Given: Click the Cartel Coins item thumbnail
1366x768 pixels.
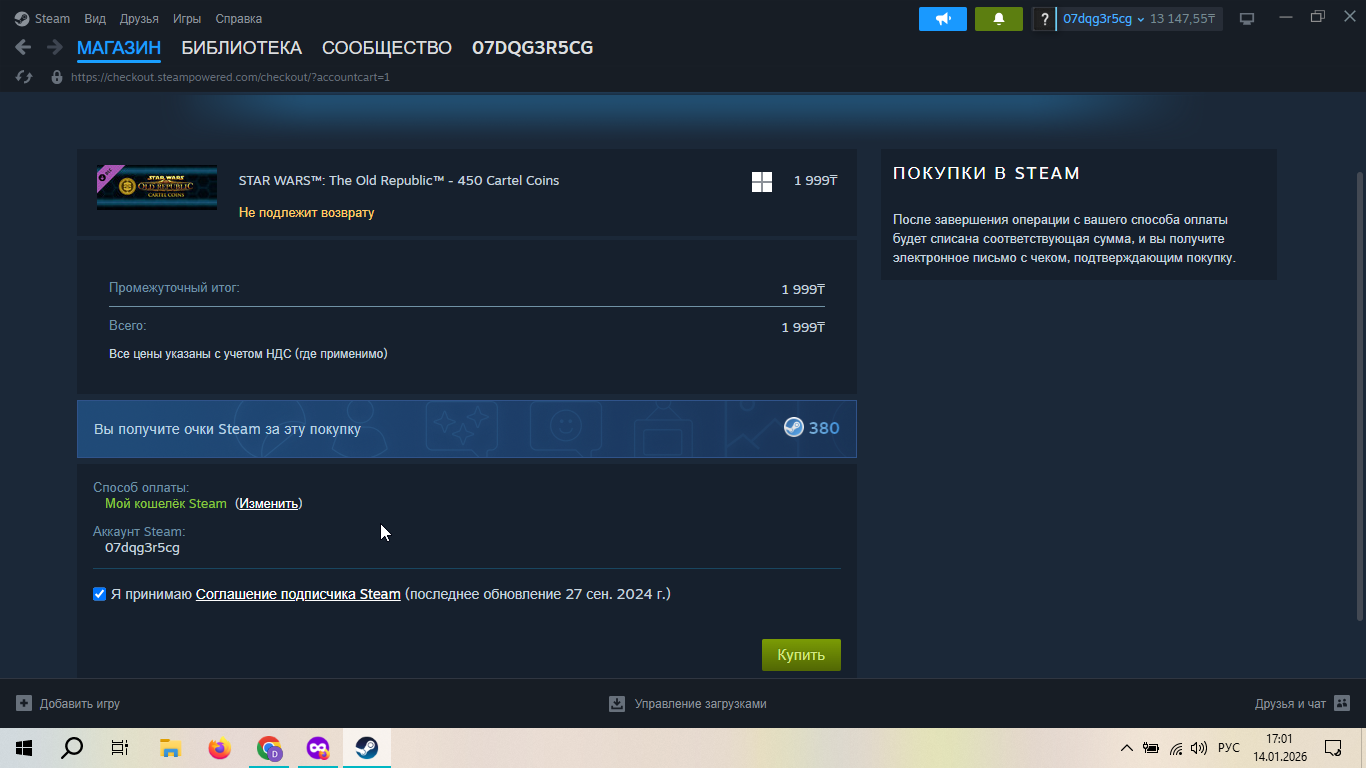Looking at the screenshot, I should [157, 187].
